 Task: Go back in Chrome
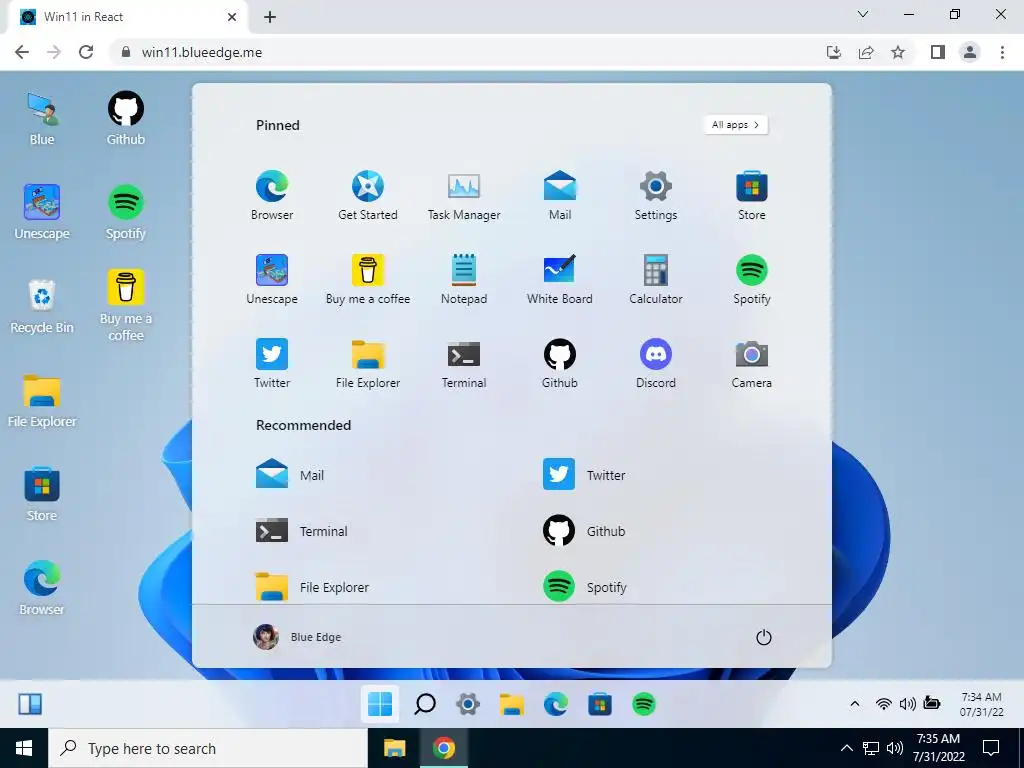pos(22,52)
